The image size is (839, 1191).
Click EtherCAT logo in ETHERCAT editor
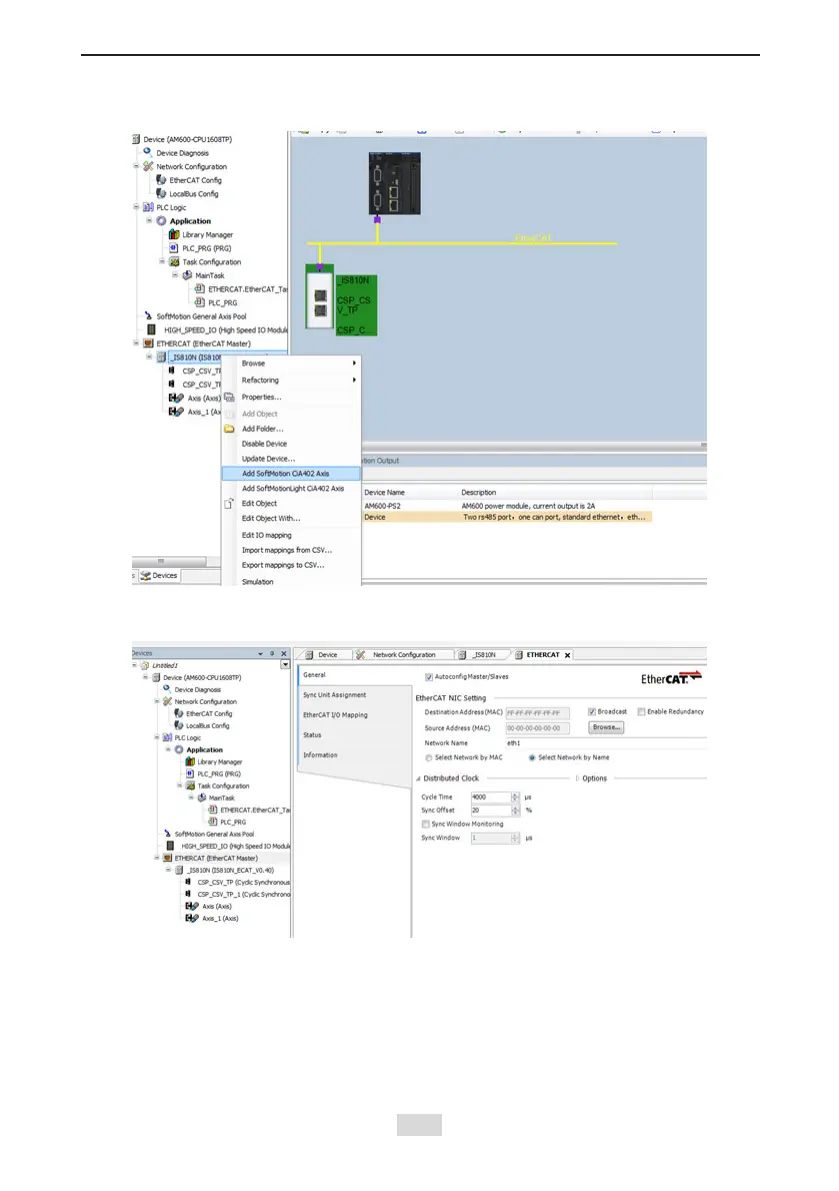point(671,678)
